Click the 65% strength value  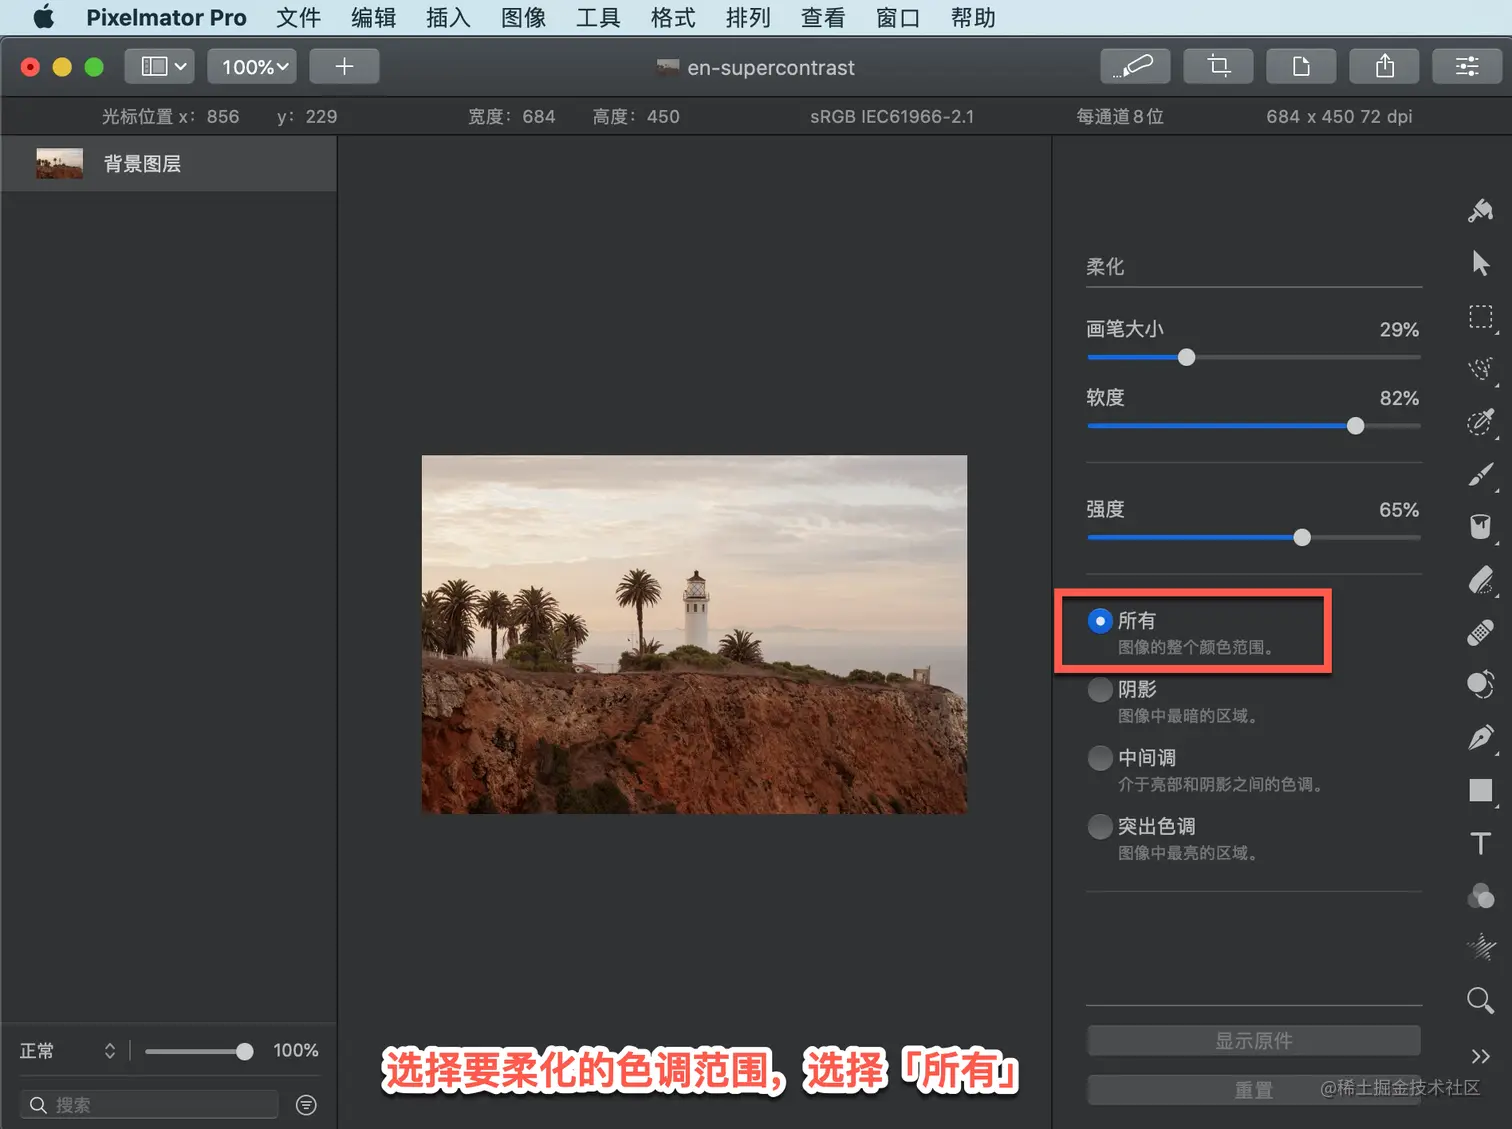pos(1399,510)
